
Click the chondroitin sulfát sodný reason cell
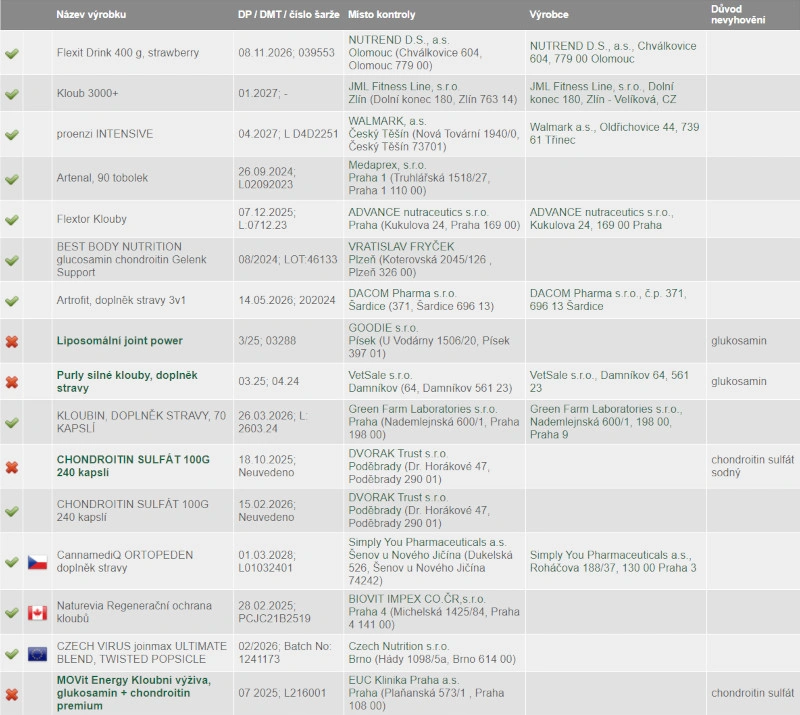(753, 466)
